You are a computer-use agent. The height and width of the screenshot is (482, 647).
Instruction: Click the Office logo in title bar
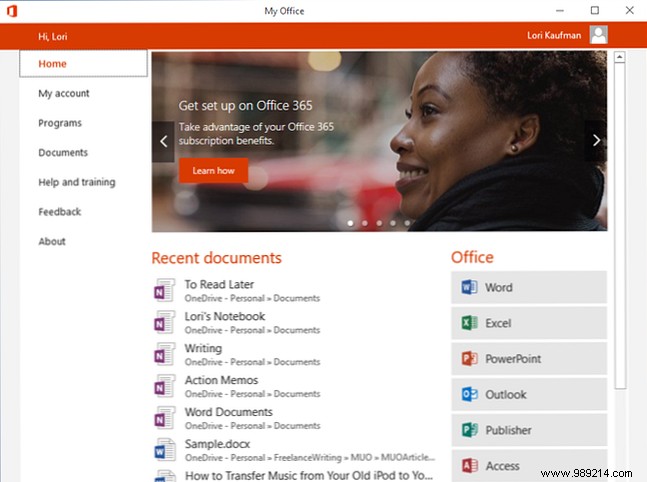pos(12,11)
